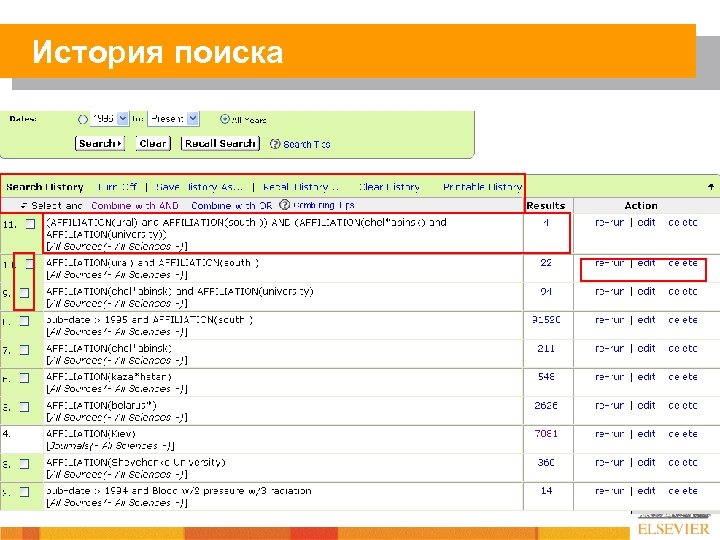720x540 pixels.
Task: Click up arrow icon in history header
Action: (711, 186)
